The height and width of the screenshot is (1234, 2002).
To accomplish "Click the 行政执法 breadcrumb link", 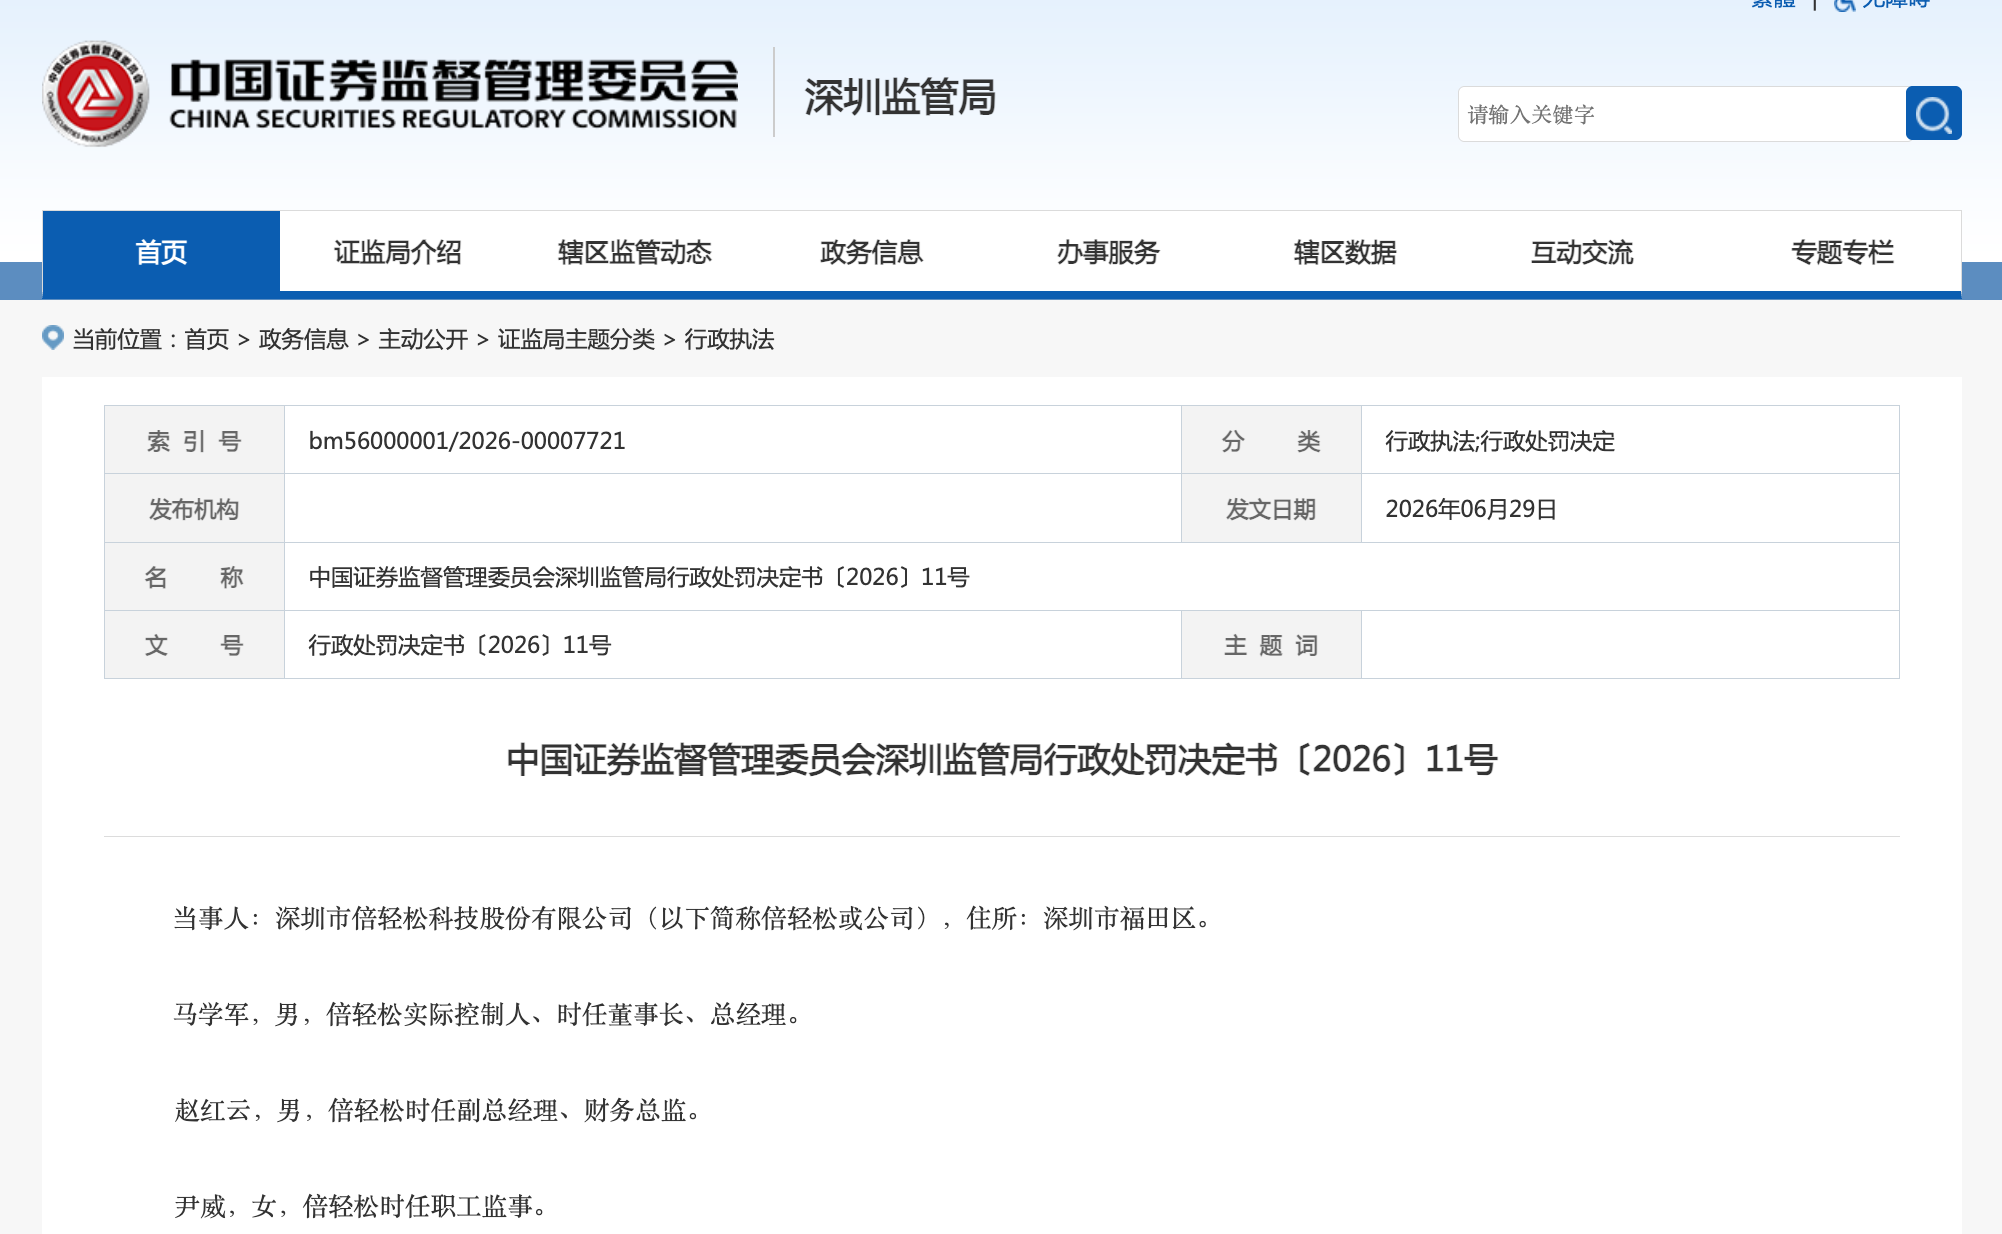I will pyautogui.click(x=729, y=340).
